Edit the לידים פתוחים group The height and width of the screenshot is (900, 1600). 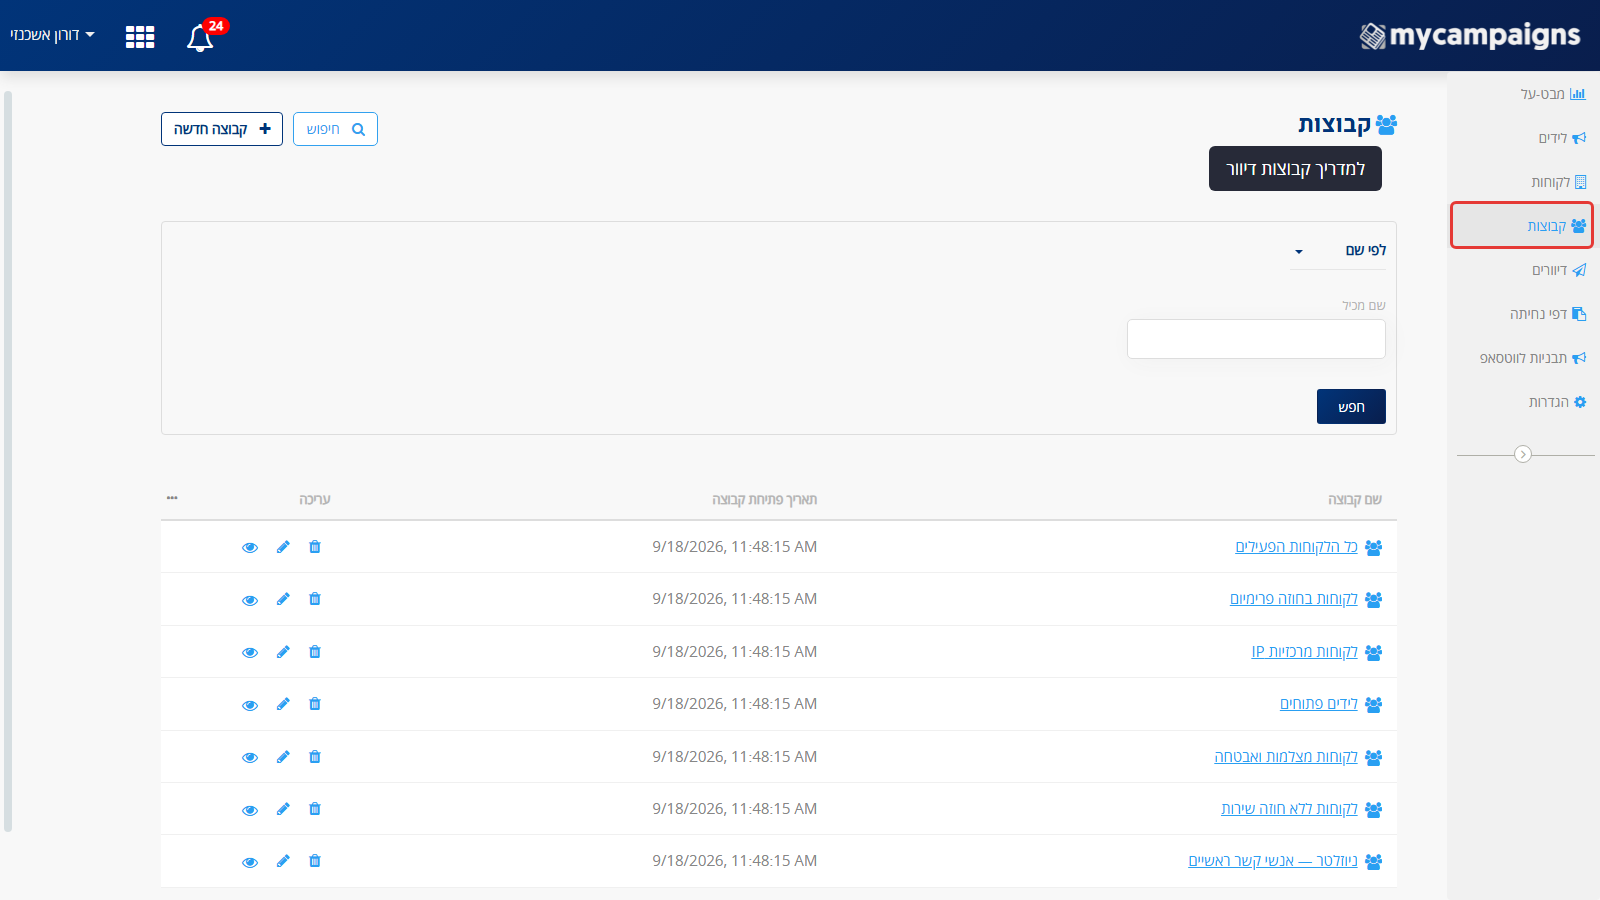(283, 704)
